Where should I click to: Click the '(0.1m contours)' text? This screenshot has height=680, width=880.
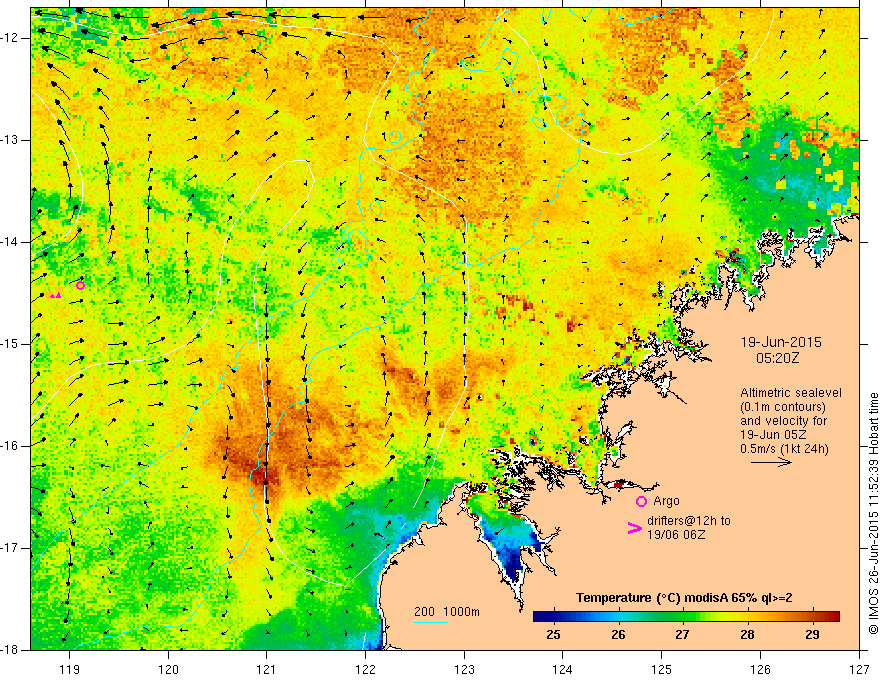pyautogui.click(x=783, y=407)
